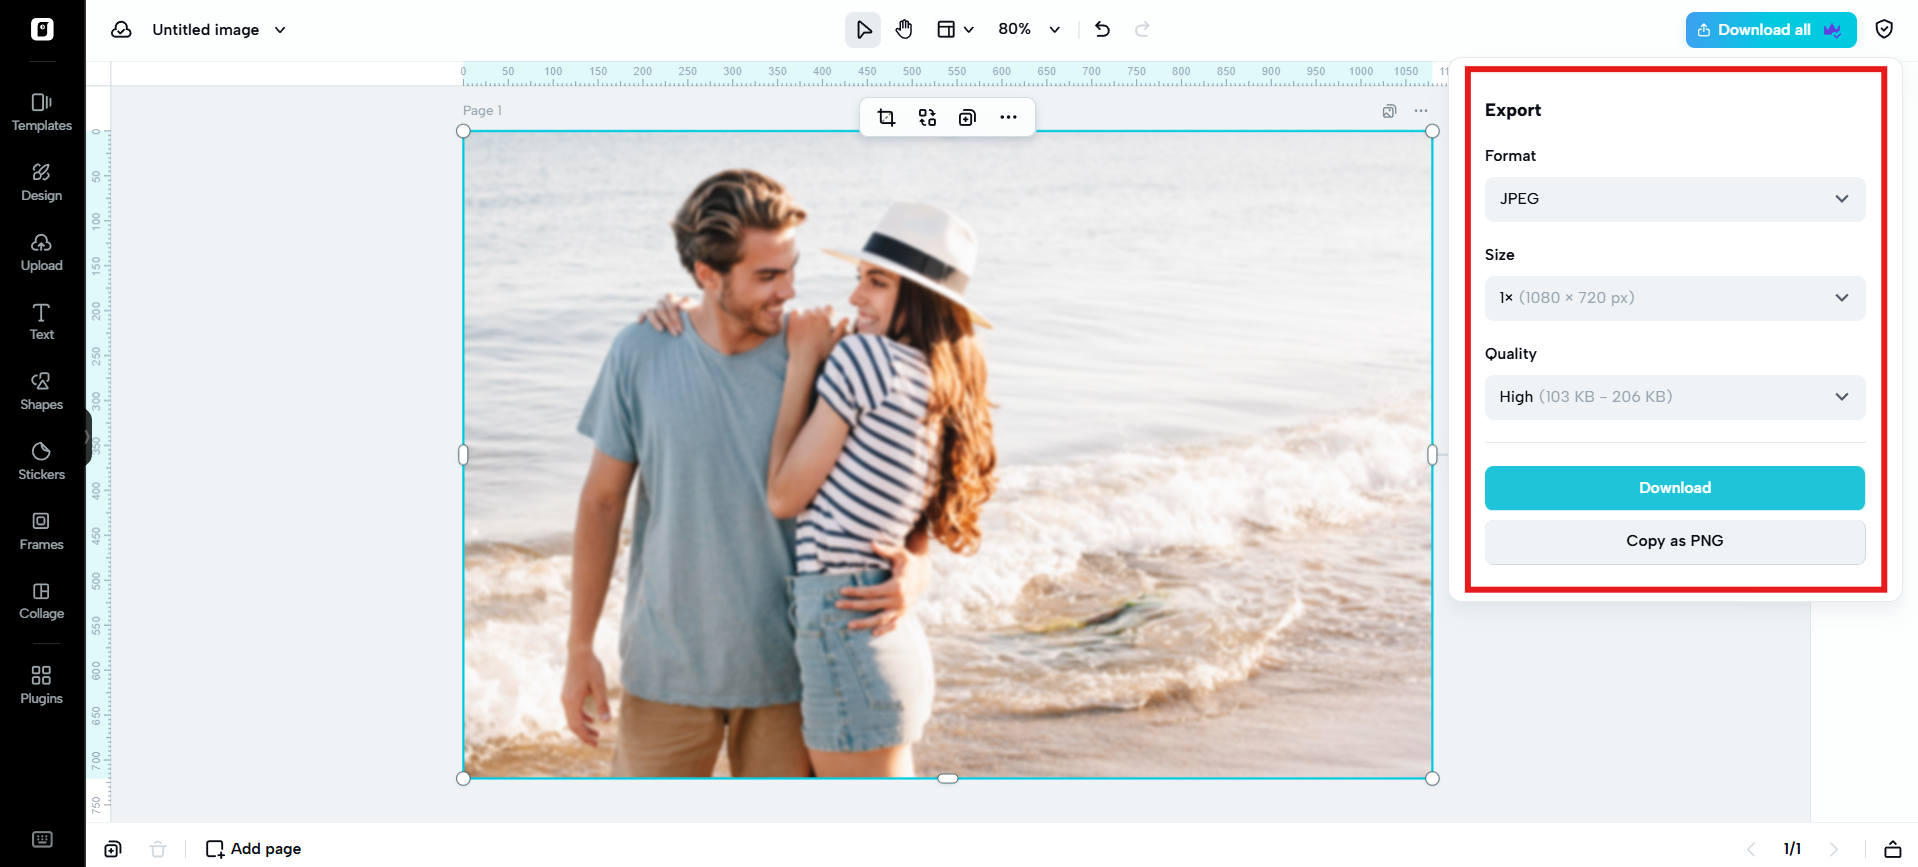Click the app logo home icon
This screenshot has width=1918, height=867.
(x=42, y=29)
